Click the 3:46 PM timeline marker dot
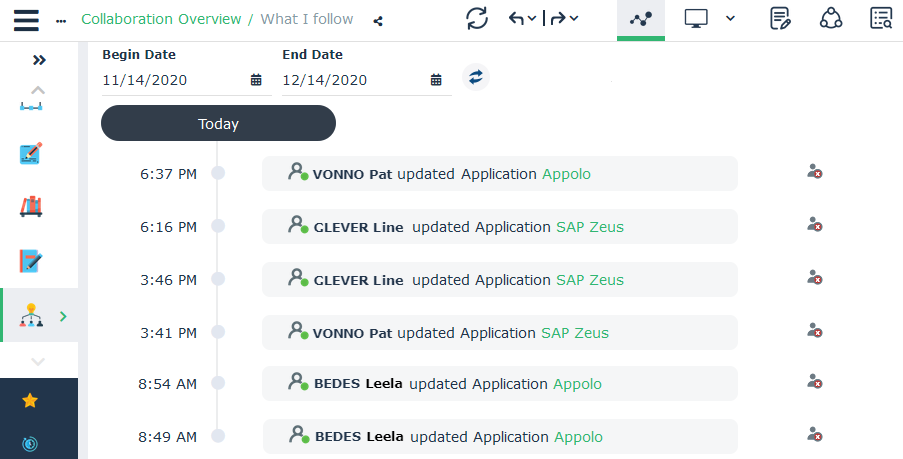Image resolution: width=903 pixels, height=459 pixels. coord(218,280)
